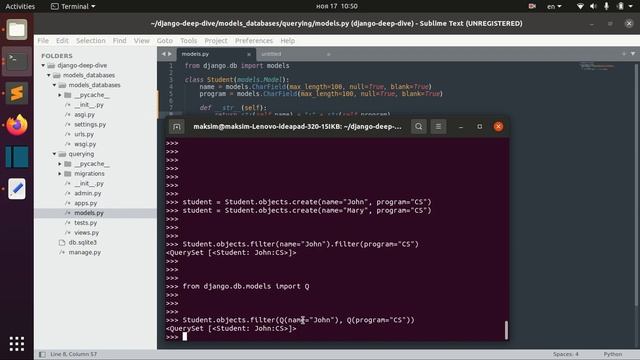Open the Help menu
Viewport: 640px width, 360px height.
pos(287,40)
